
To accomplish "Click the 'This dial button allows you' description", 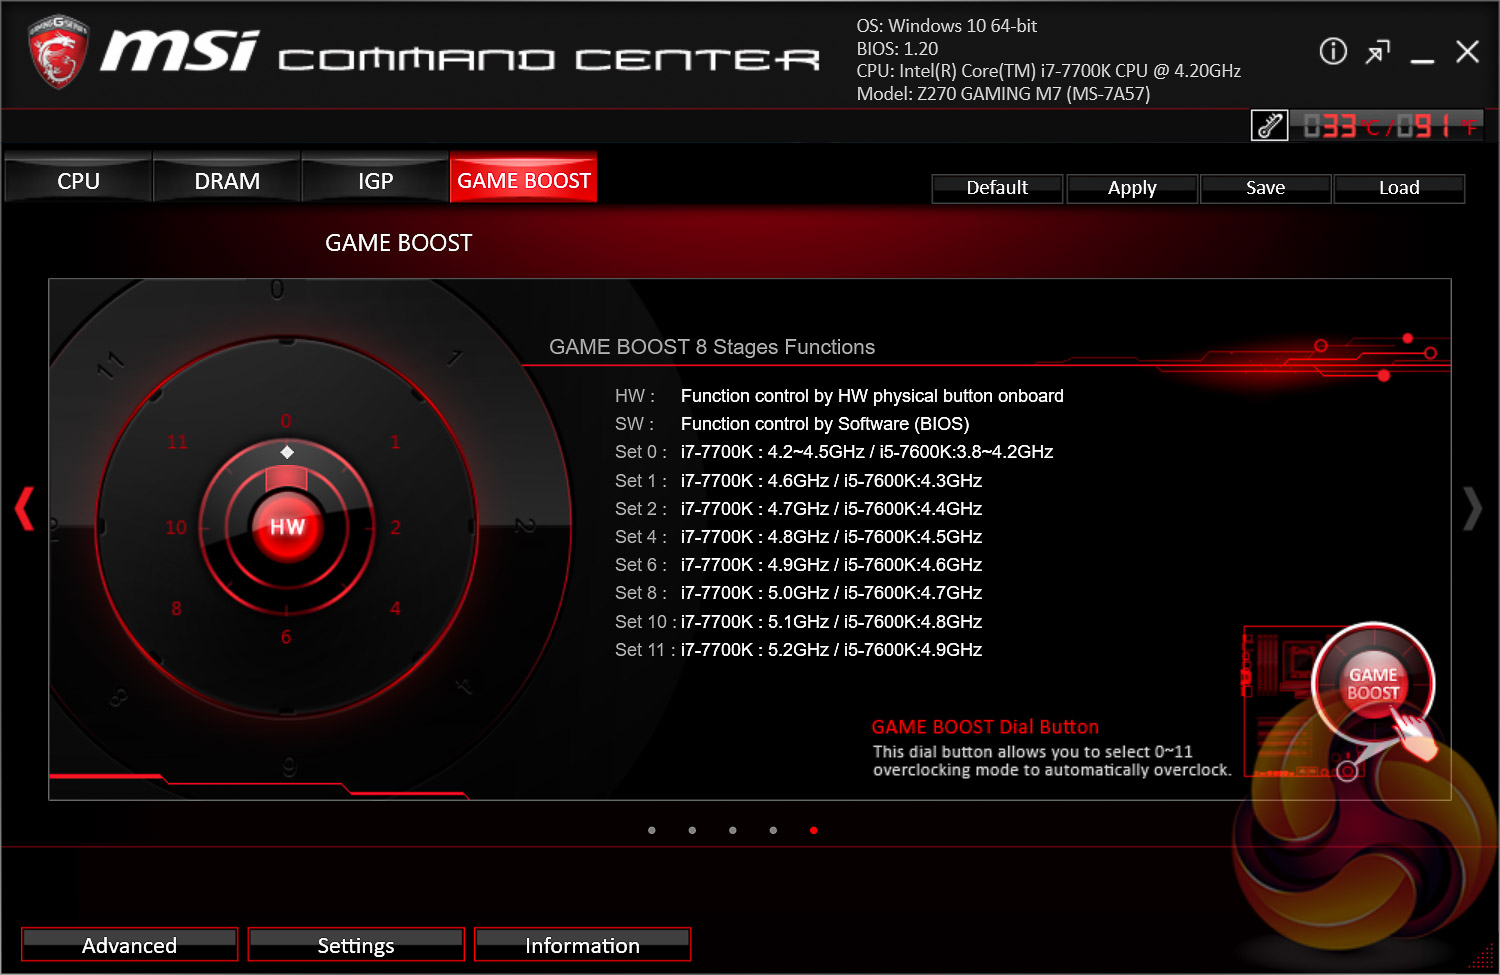I will coord(1052,761).
